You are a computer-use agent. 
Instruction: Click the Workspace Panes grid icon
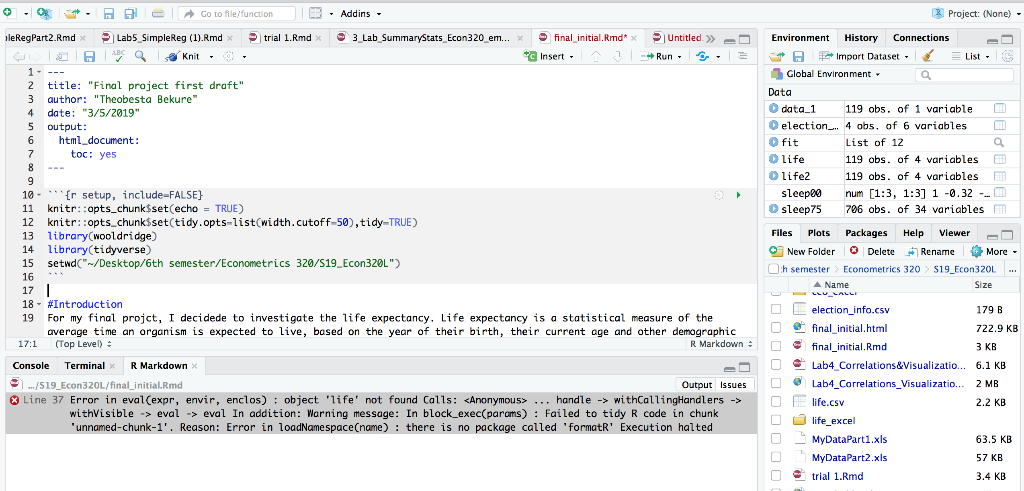(315, 13)
